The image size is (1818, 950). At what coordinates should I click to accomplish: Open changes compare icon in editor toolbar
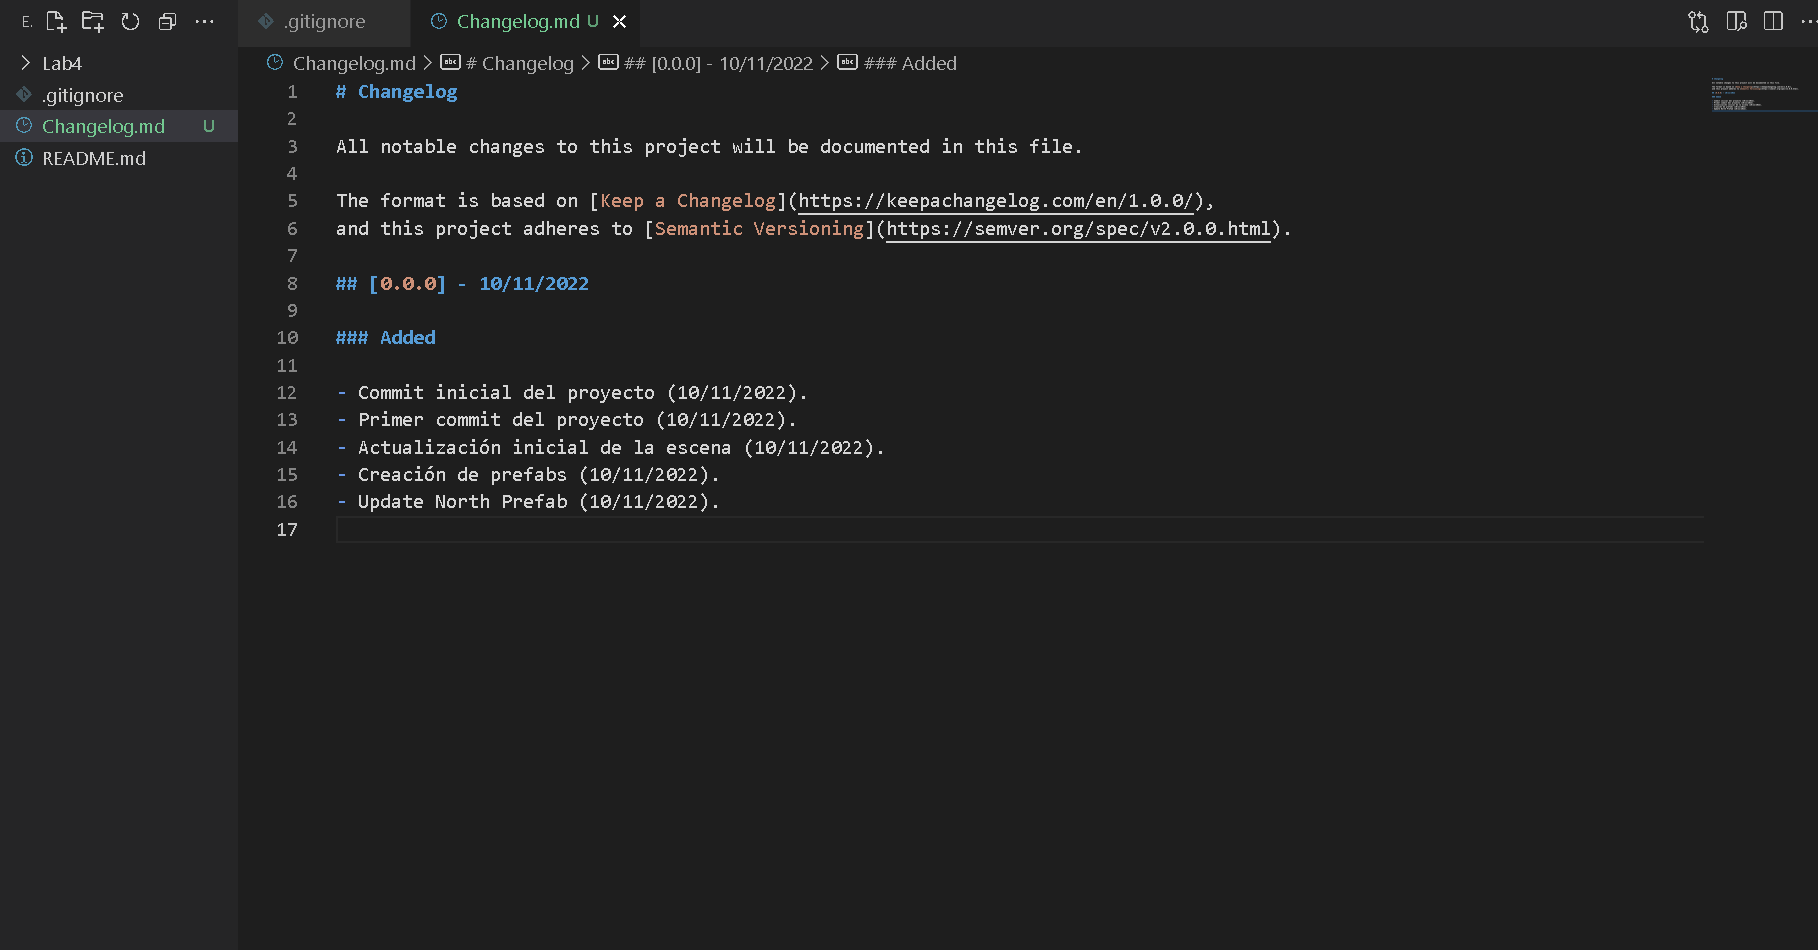coord(1698,21)
